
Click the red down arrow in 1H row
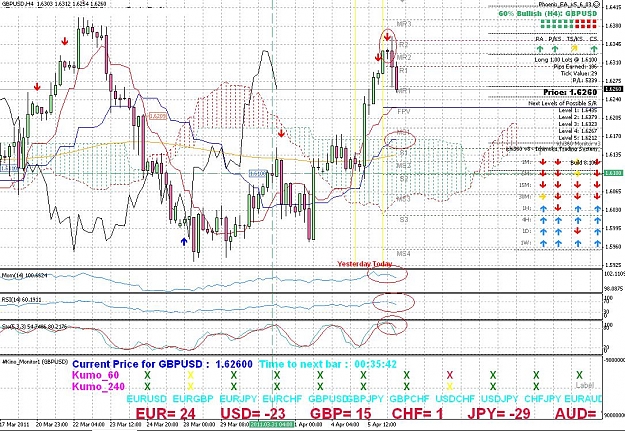point(558,208)
